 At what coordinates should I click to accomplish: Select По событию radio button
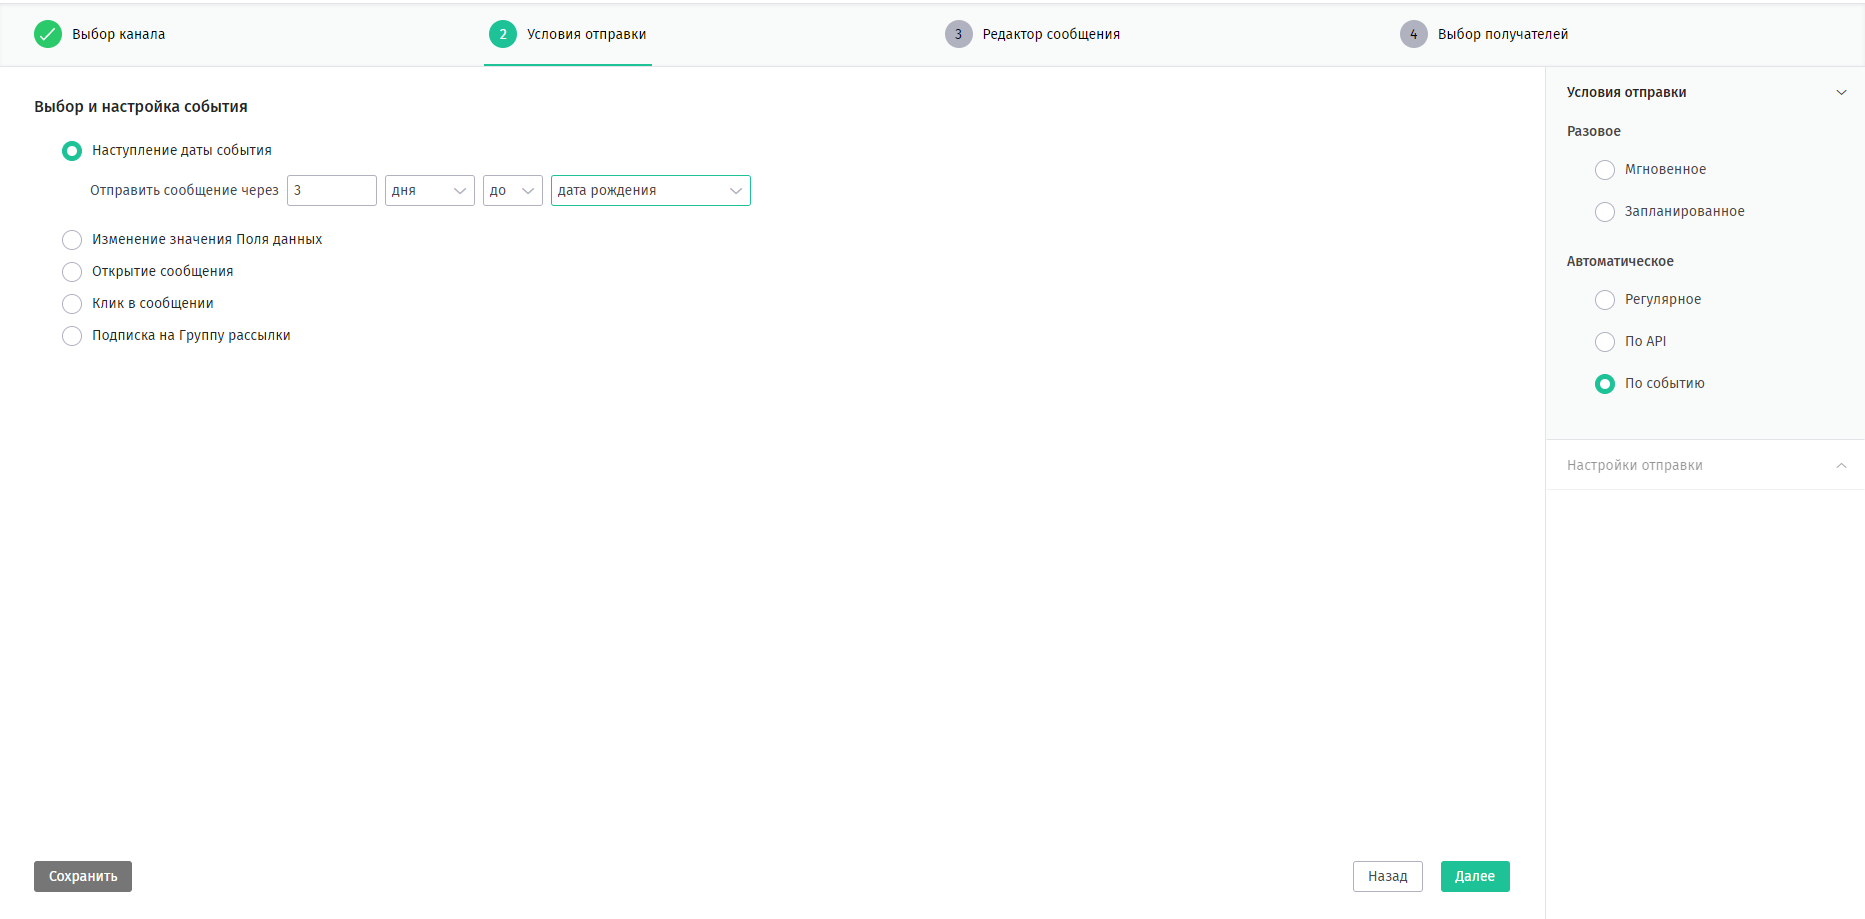point(1605,384)
